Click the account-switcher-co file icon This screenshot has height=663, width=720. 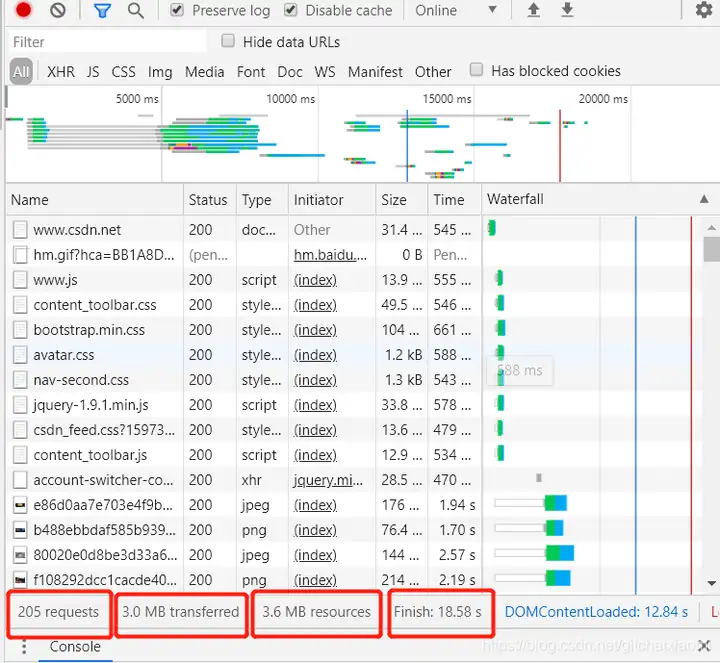tap(20, 480)
